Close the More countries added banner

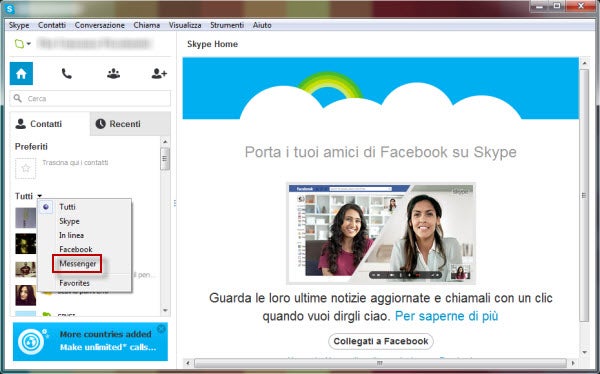click(x=162, y=329)
